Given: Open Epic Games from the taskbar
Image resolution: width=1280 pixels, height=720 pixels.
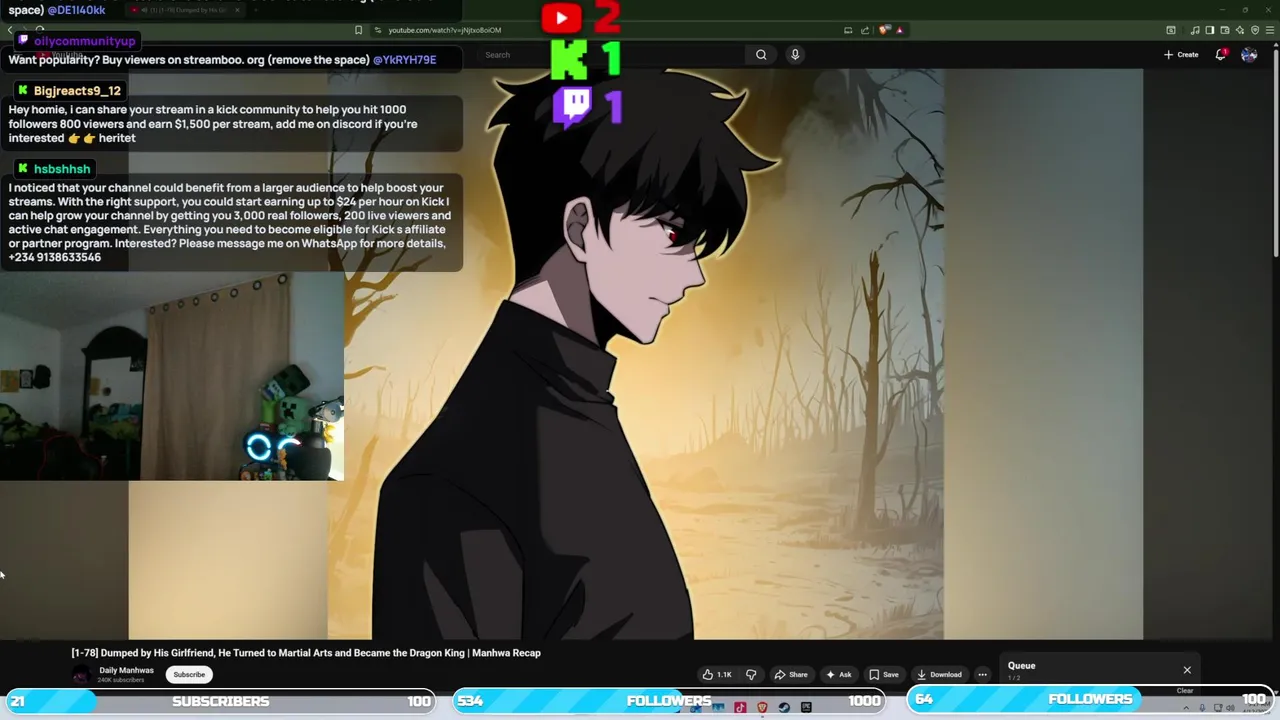Looking at the screenshot, I should tap(806, 708).
